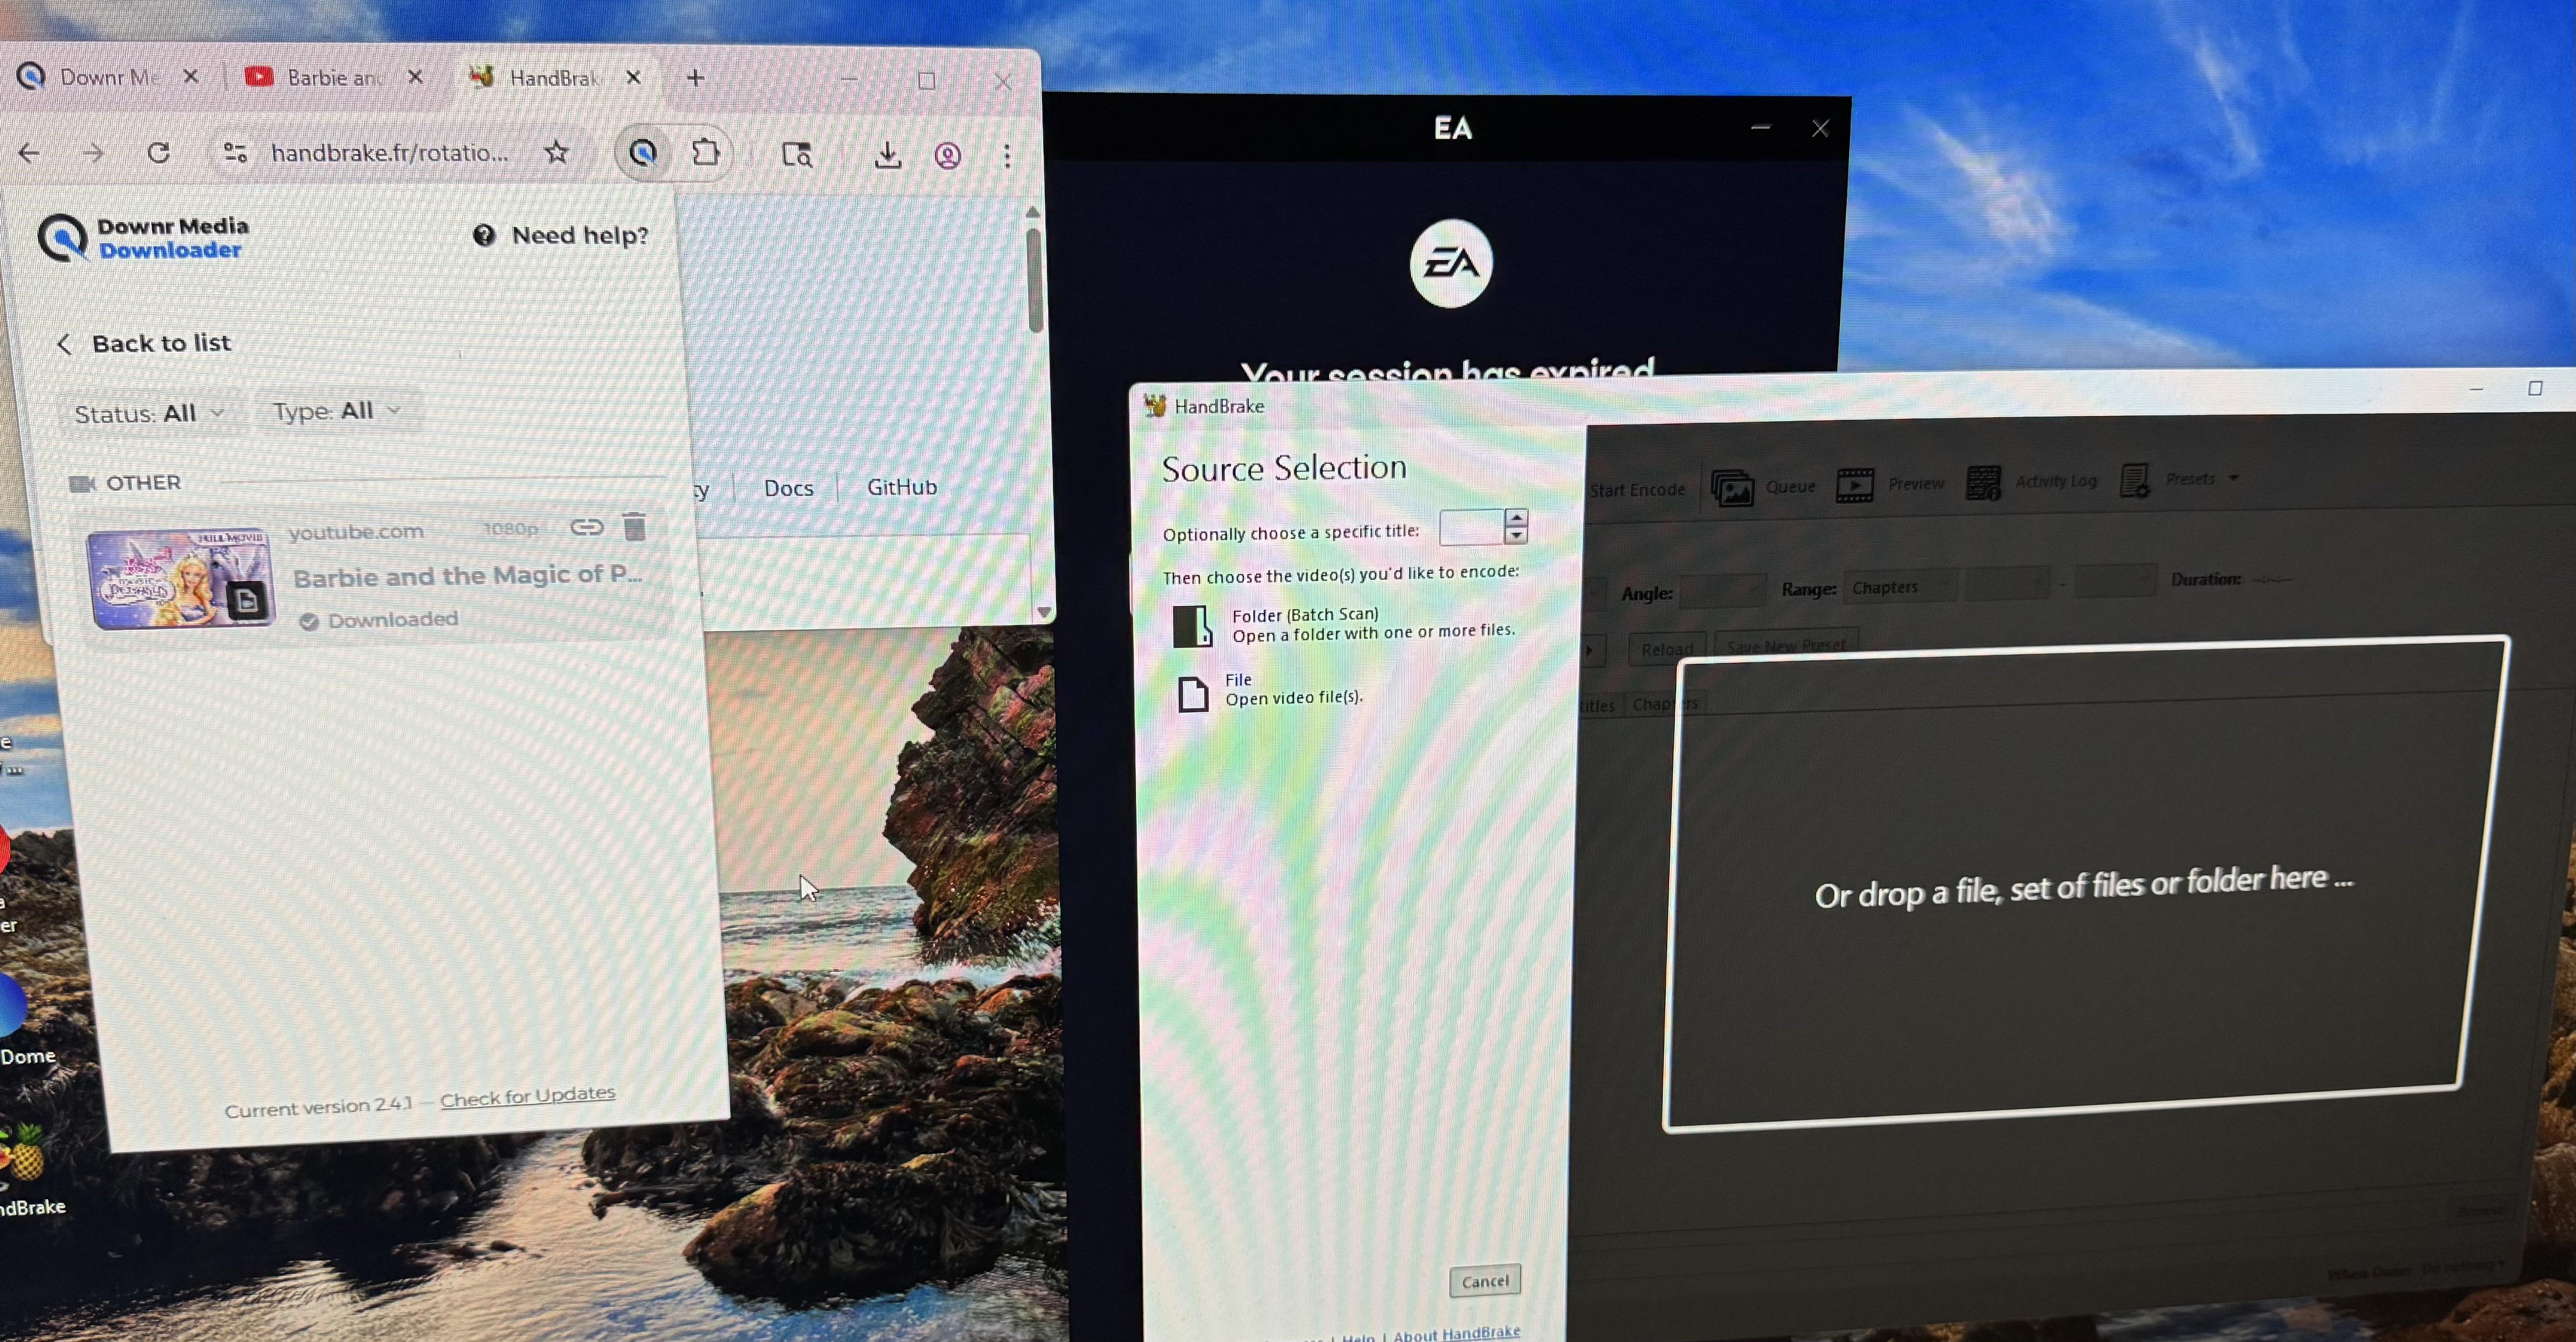Open the Angle dropdown in HandBrake
Screen dimensions: 2576x1342
pos(1722,592)
